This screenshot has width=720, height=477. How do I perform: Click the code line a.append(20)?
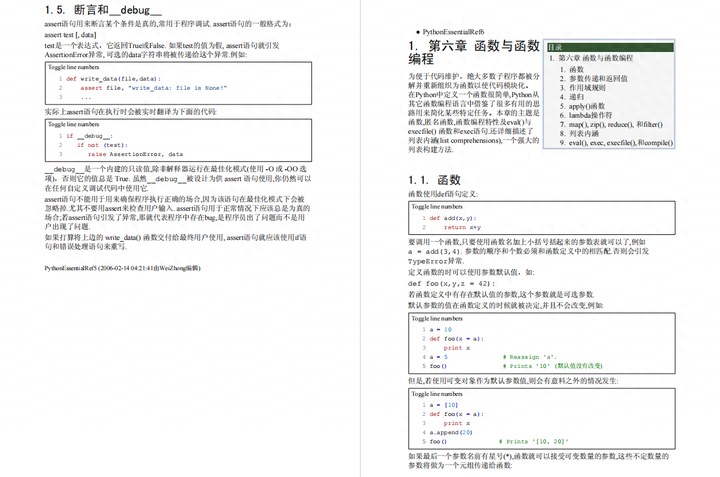click(x=450, y=432)
